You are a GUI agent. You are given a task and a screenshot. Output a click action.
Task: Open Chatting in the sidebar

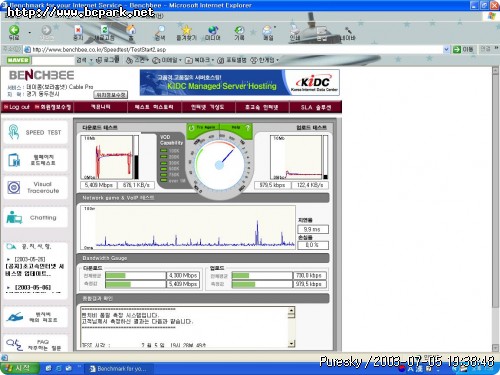coord(36,217)
